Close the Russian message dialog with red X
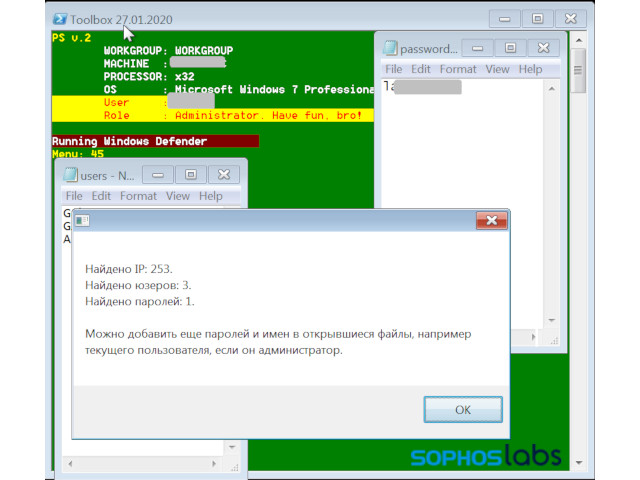Image resolution: width=640 pixels, height=480 pixels. coord(490,220)
